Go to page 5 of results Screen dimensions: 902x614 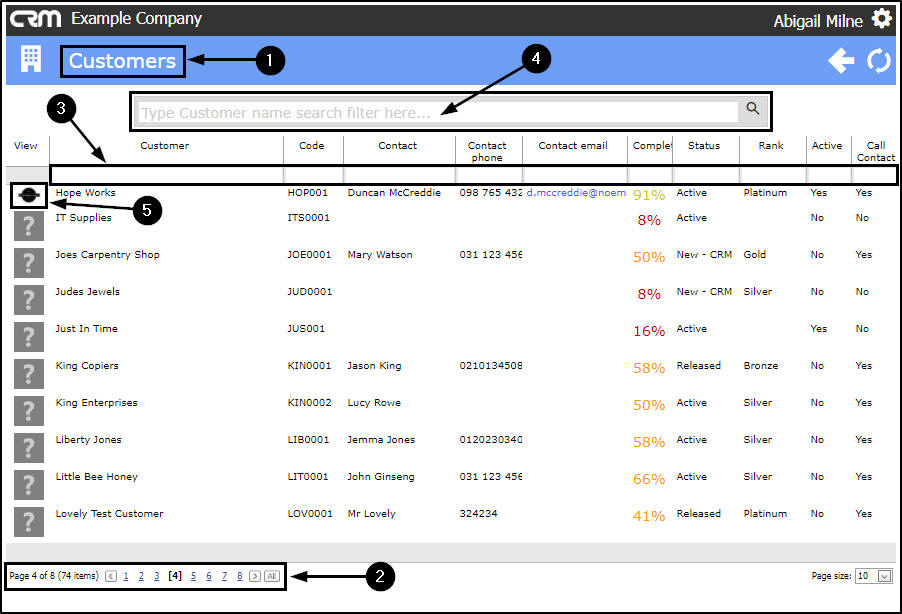pyautogui.click(x=193, y=576)
